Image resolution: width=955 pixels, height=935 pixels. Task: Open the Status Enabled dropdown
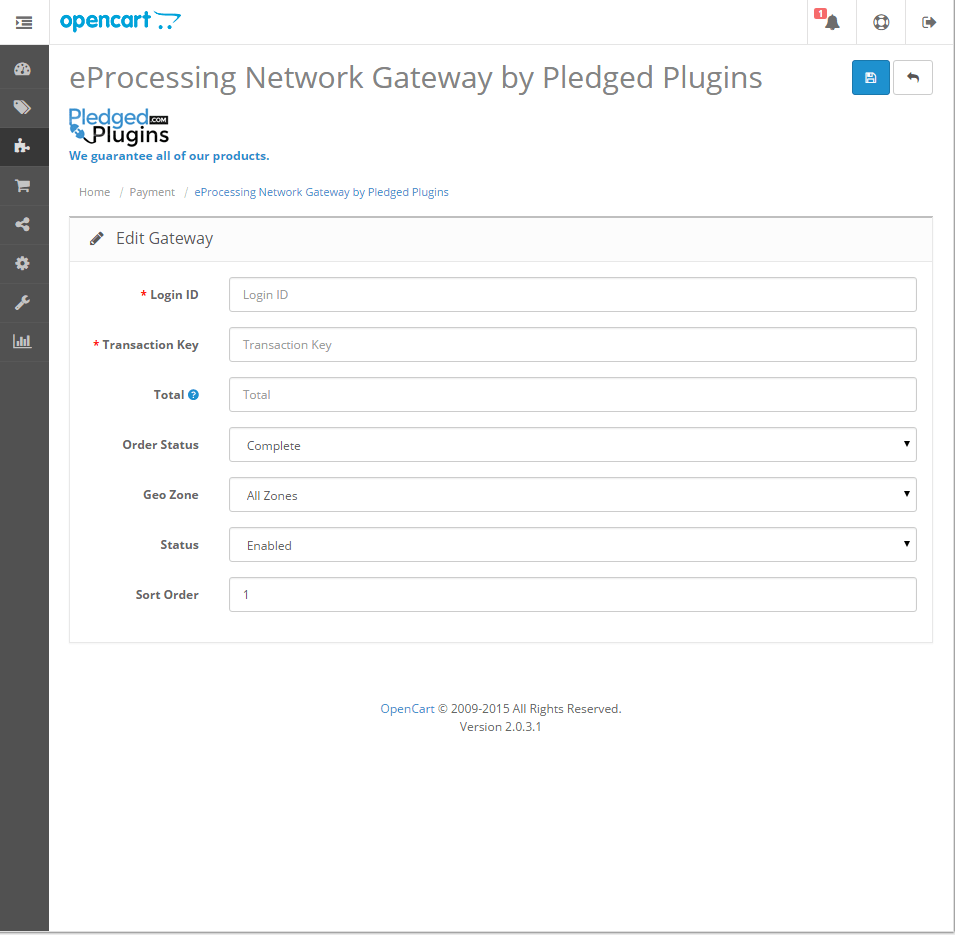pos(572,545)
